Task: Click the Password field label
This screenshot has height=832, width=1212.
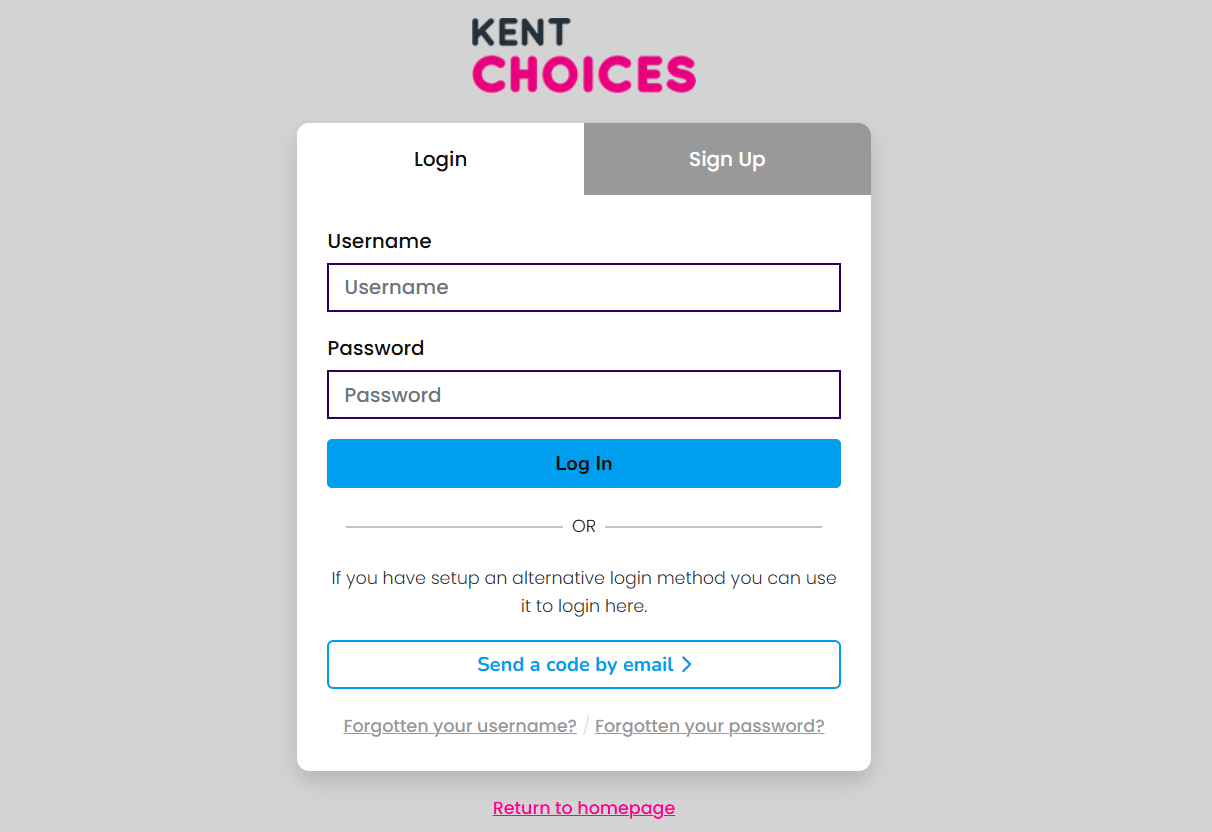Action: [x=375, y=348]
